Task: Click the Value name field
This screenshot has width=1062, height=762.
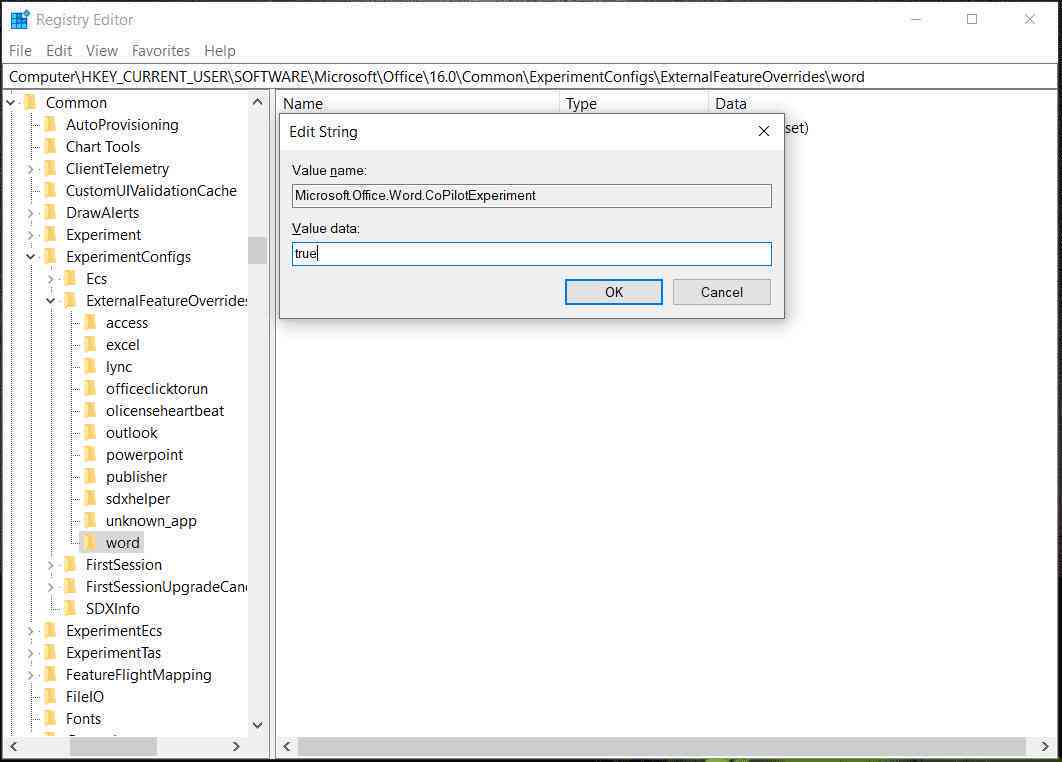Action: (532, 196)
